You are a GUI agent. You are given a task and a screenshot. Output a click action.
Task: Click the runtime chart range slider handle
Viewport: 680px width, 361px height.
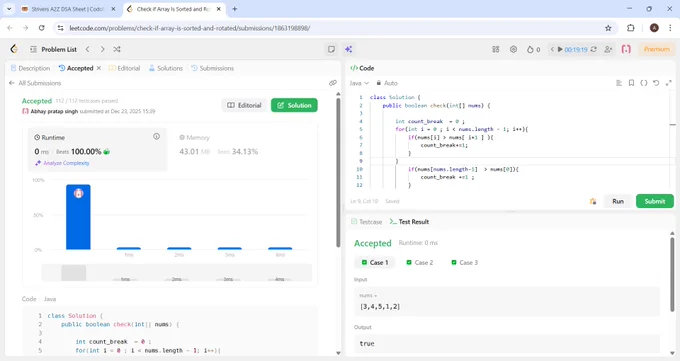(x=73, y=273)
